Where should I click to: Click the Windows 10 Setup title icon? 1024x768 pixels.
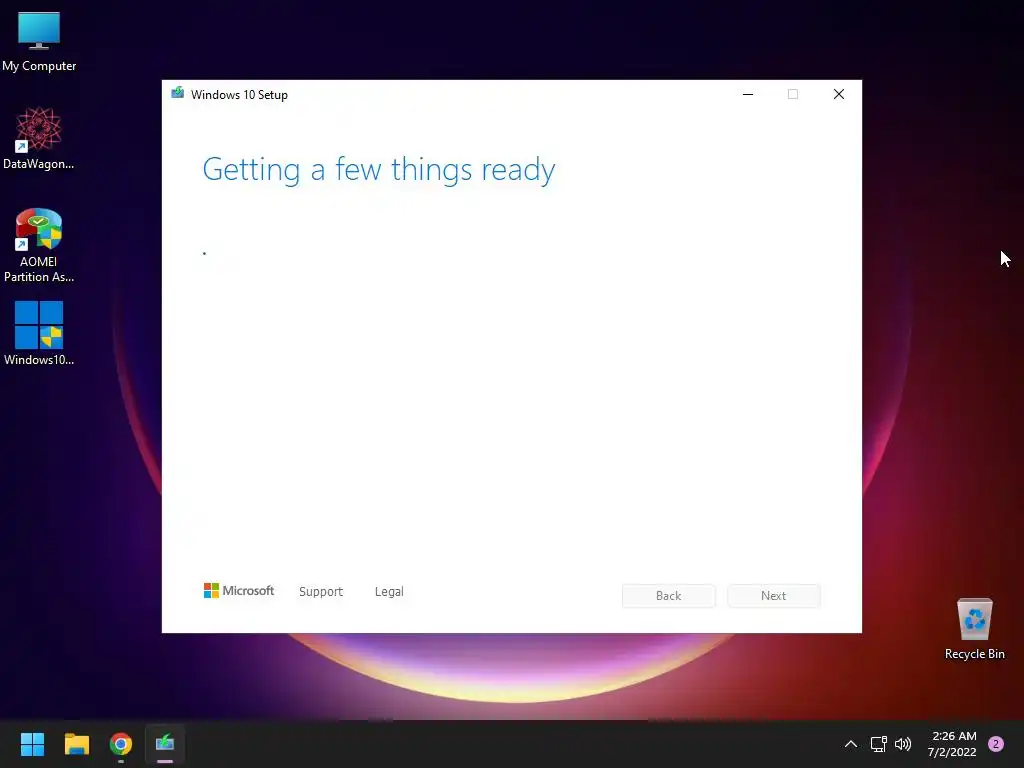[x=178, y=93]
